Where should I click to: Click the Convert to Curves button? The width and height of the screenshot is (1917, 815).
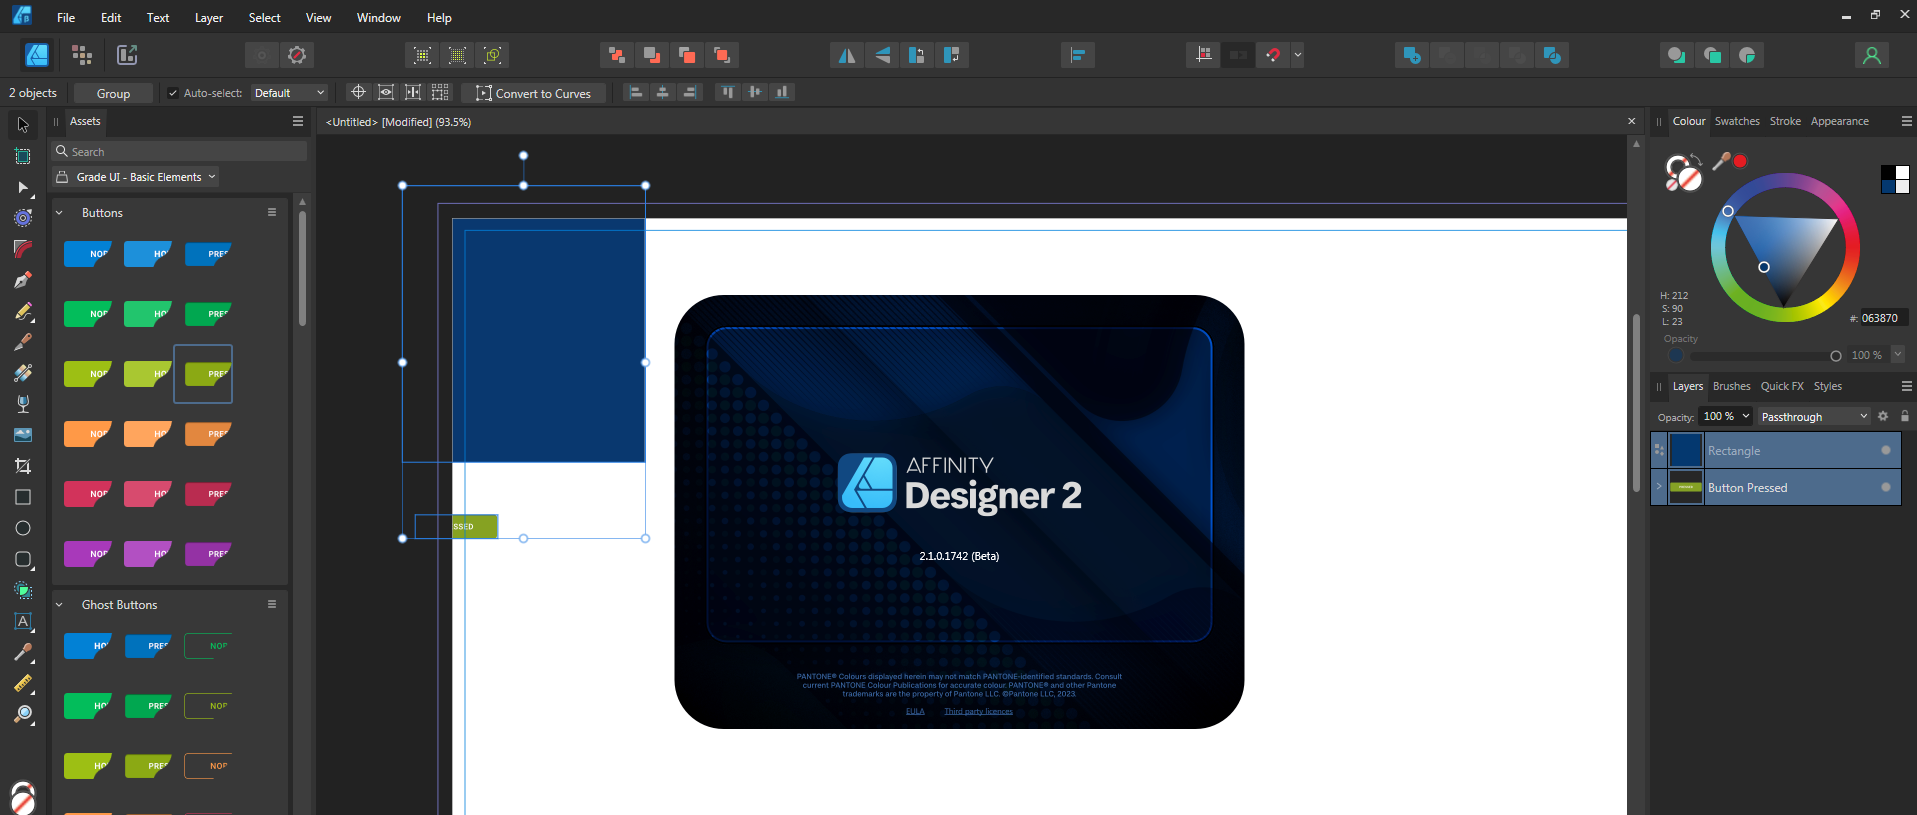click(x=534, y=93)
